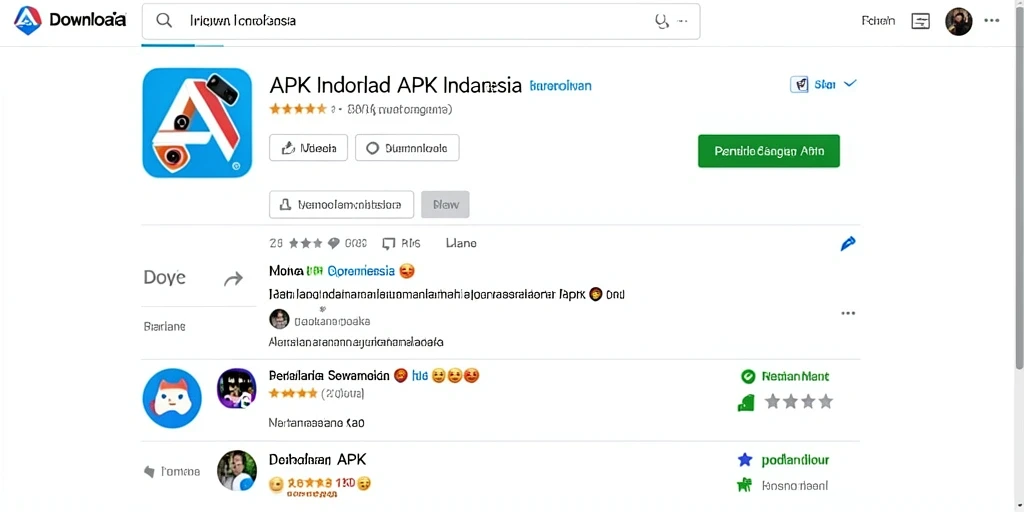Viewport: 1024px width, 512px height.
Task: Select the Doye sidebar item
Action: tap(165, 278)
